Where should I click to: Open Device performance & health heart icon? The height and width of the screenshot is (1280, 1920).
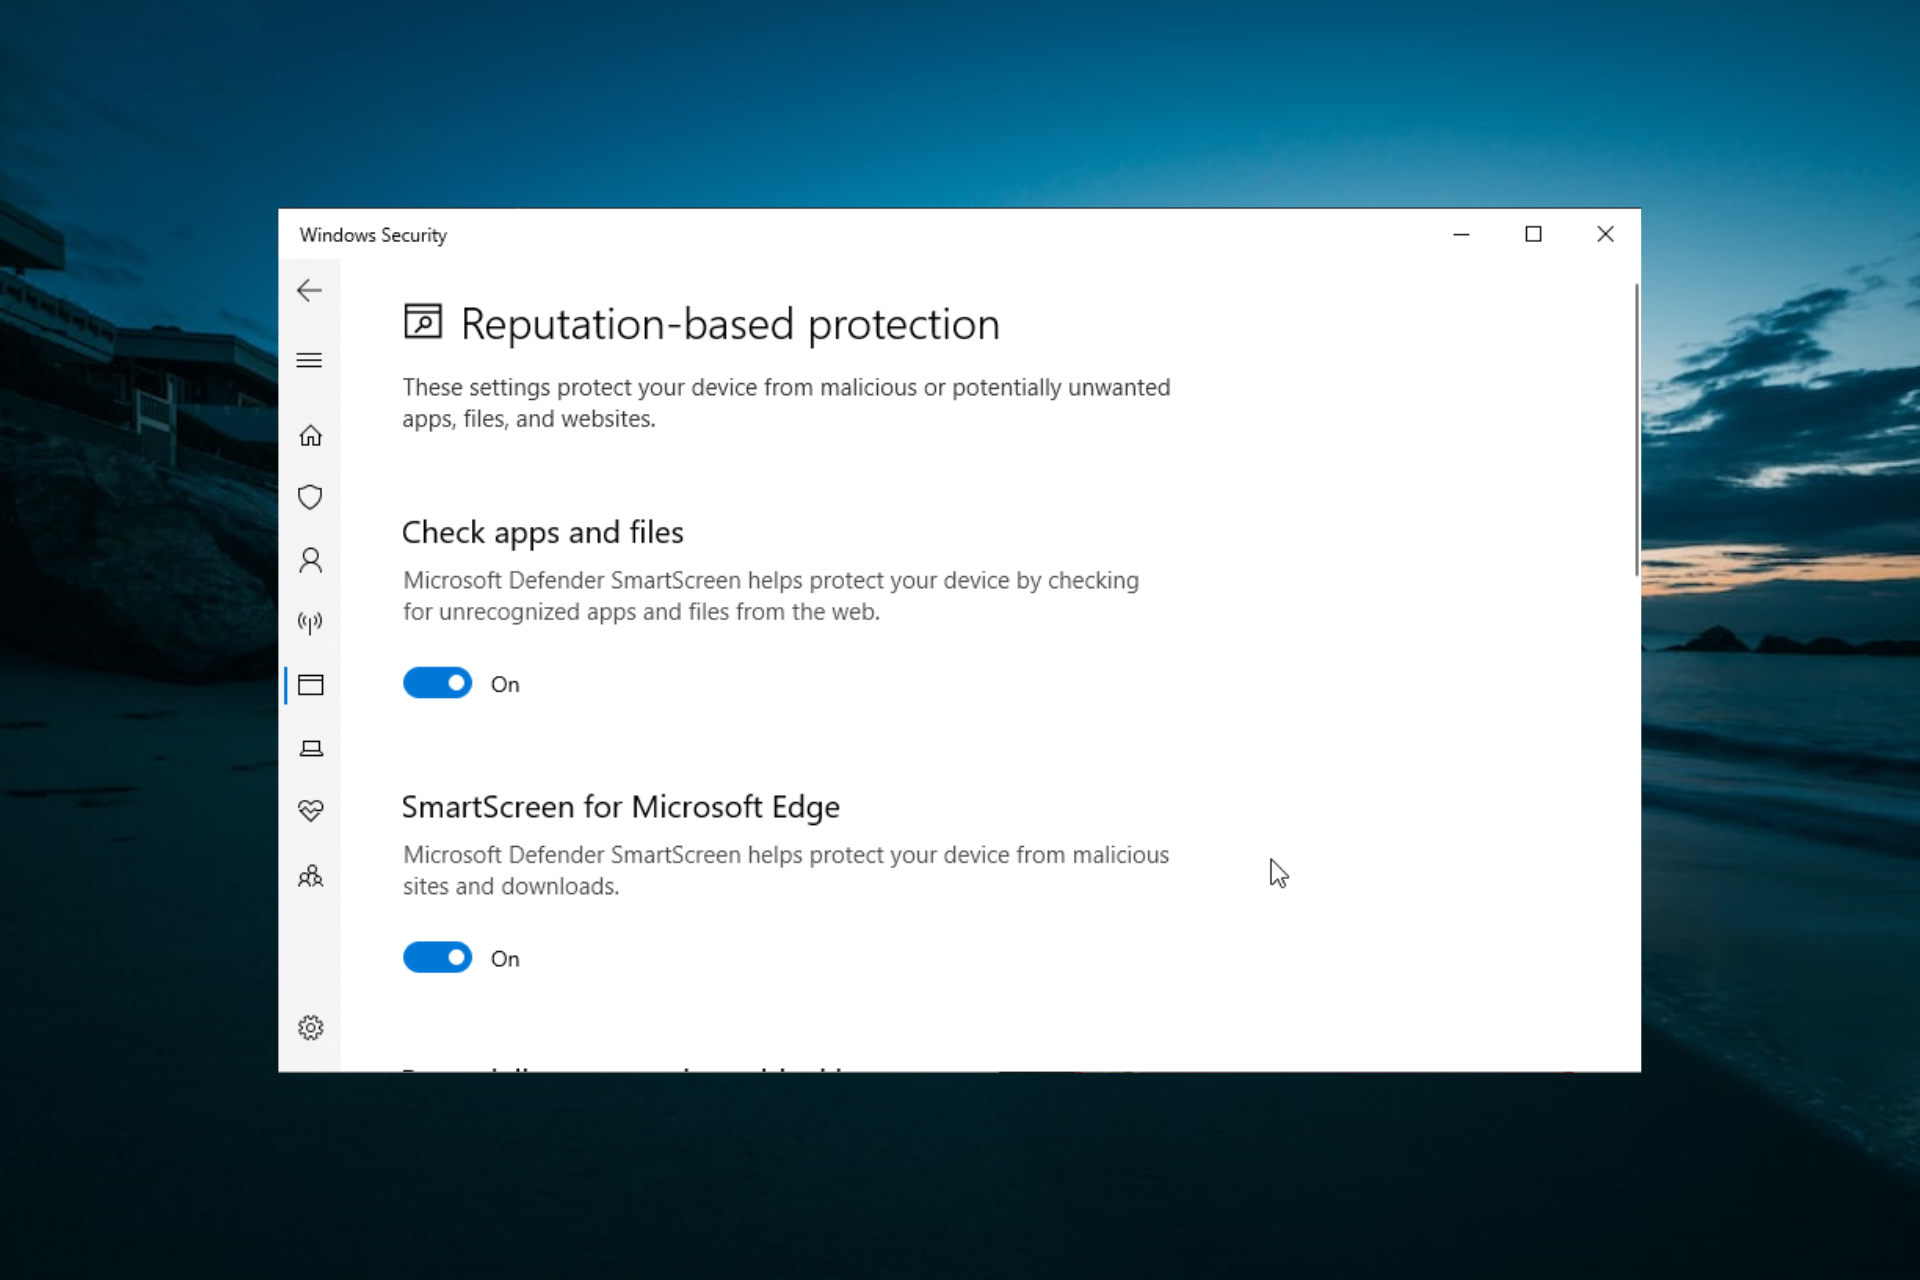pyautogui.click(x=310, y=810)
